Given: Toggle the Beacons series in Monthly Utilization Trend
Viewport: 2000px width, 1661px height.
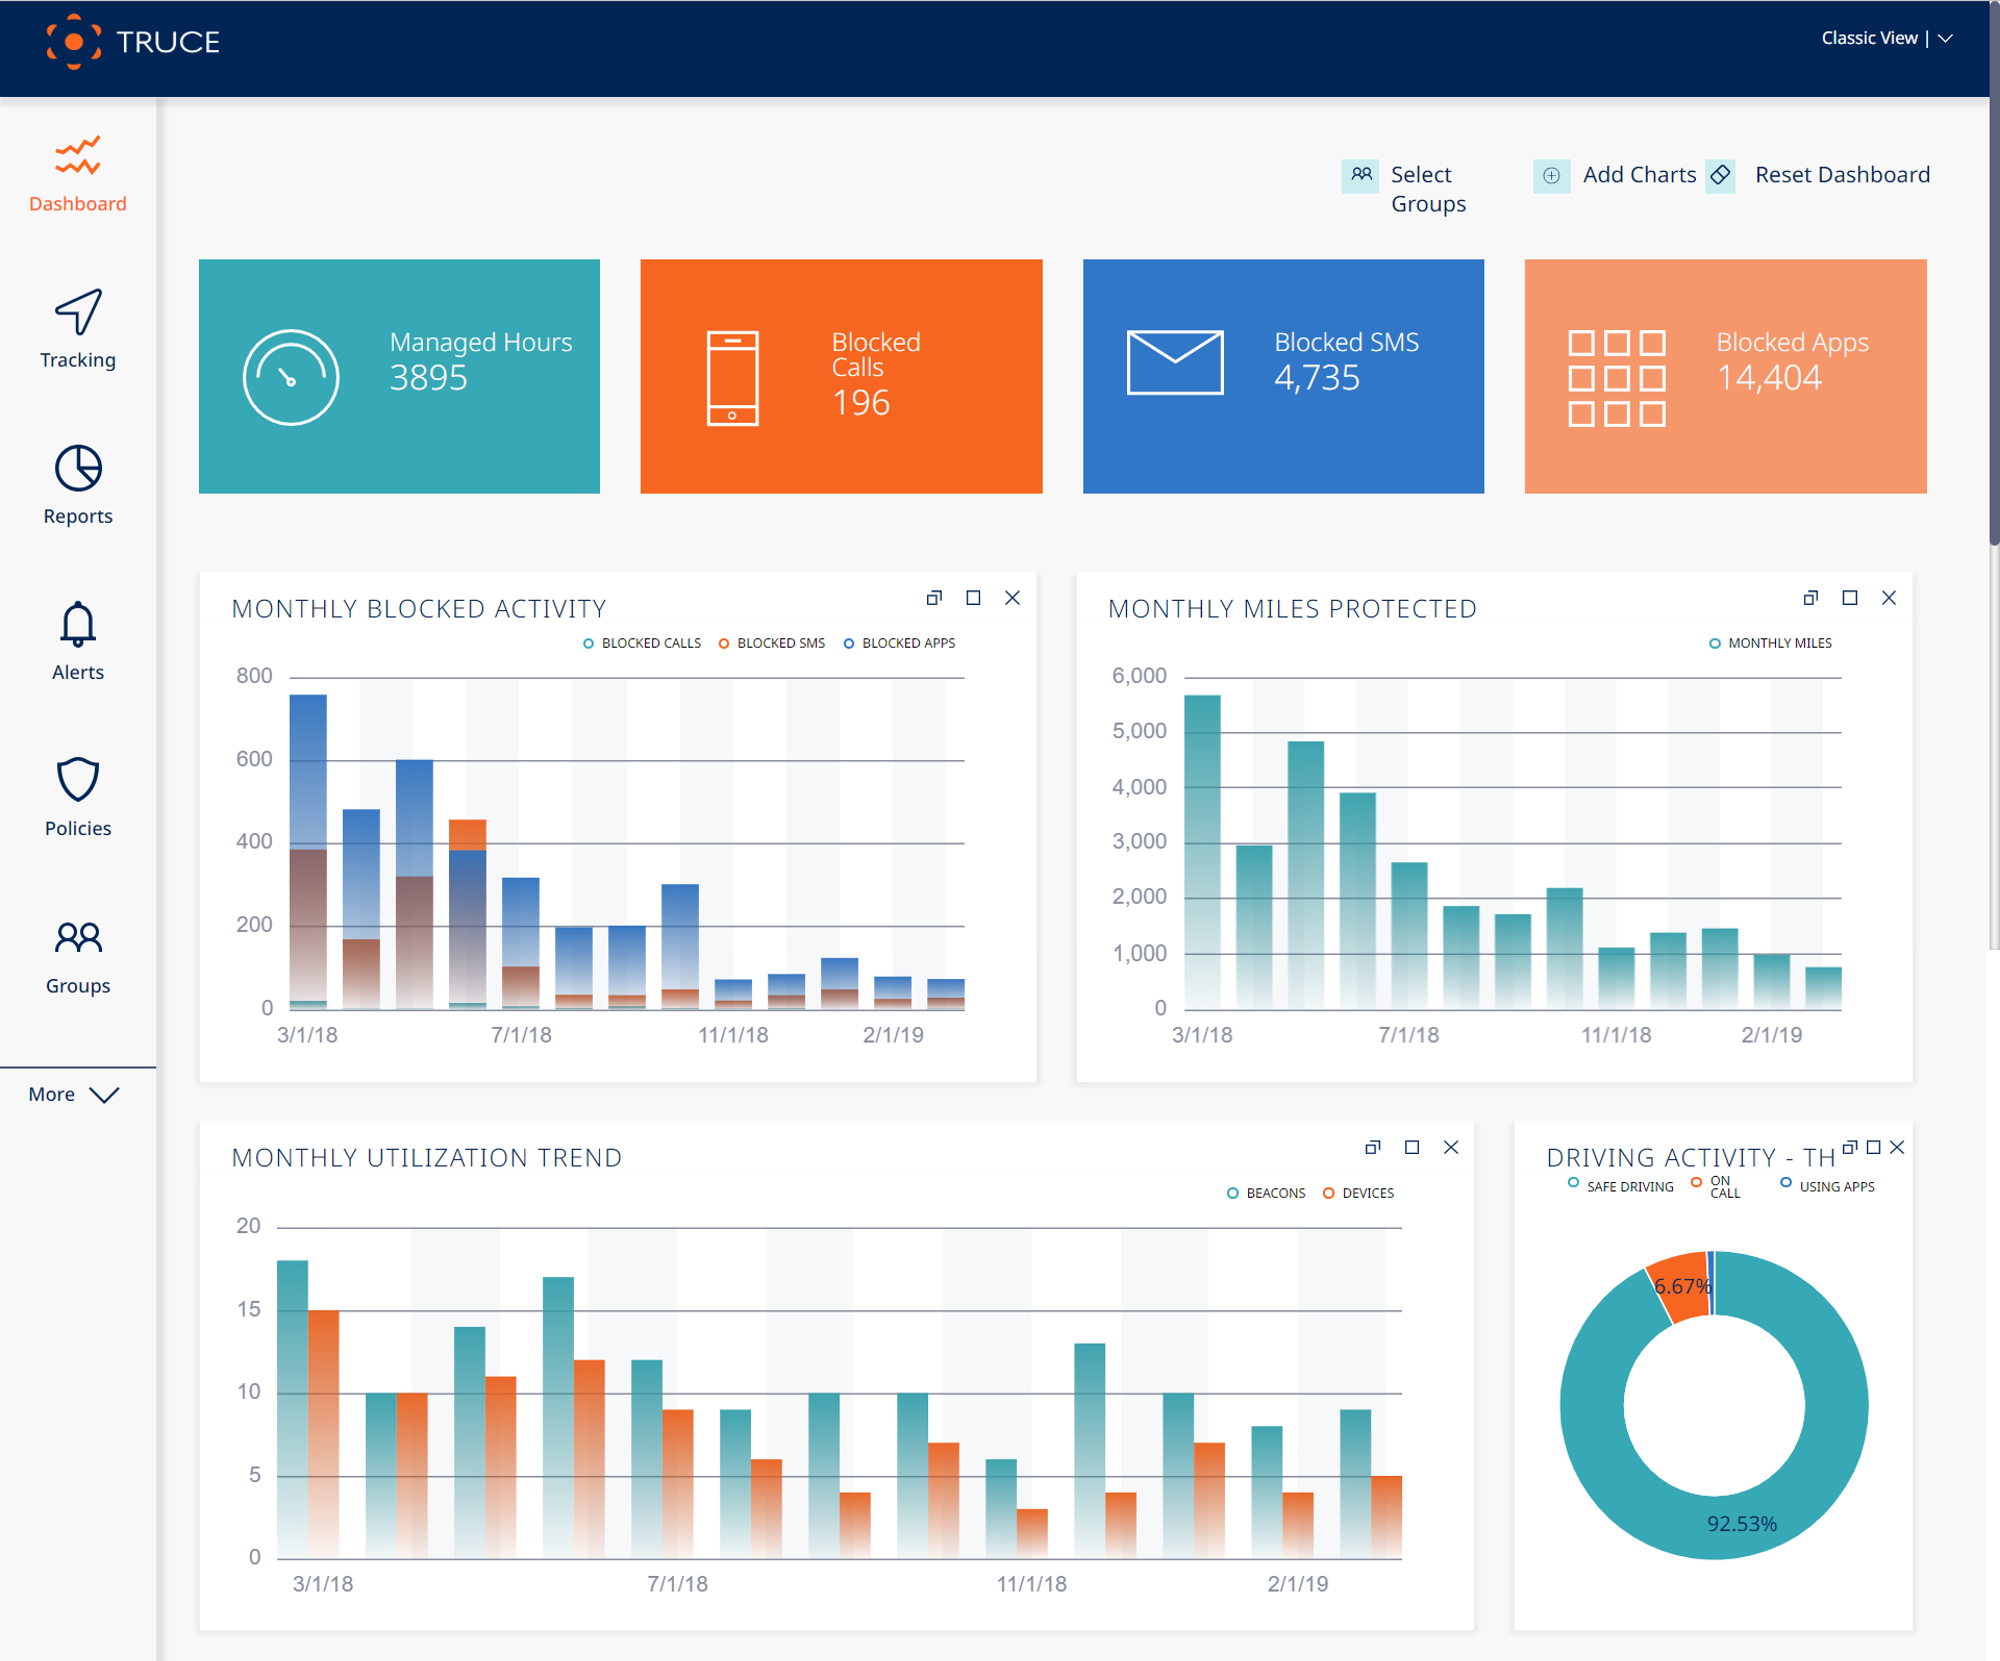Looking at the screenshot, I should click(1267, 1192).
